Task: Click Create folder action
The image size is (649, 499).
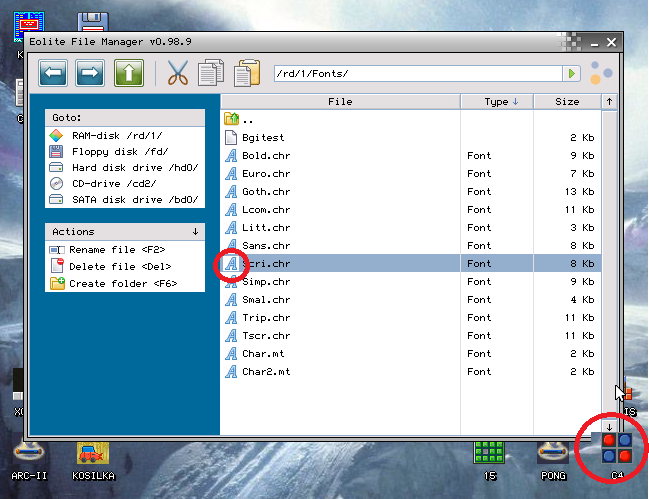Action: [x=122, y=283]
